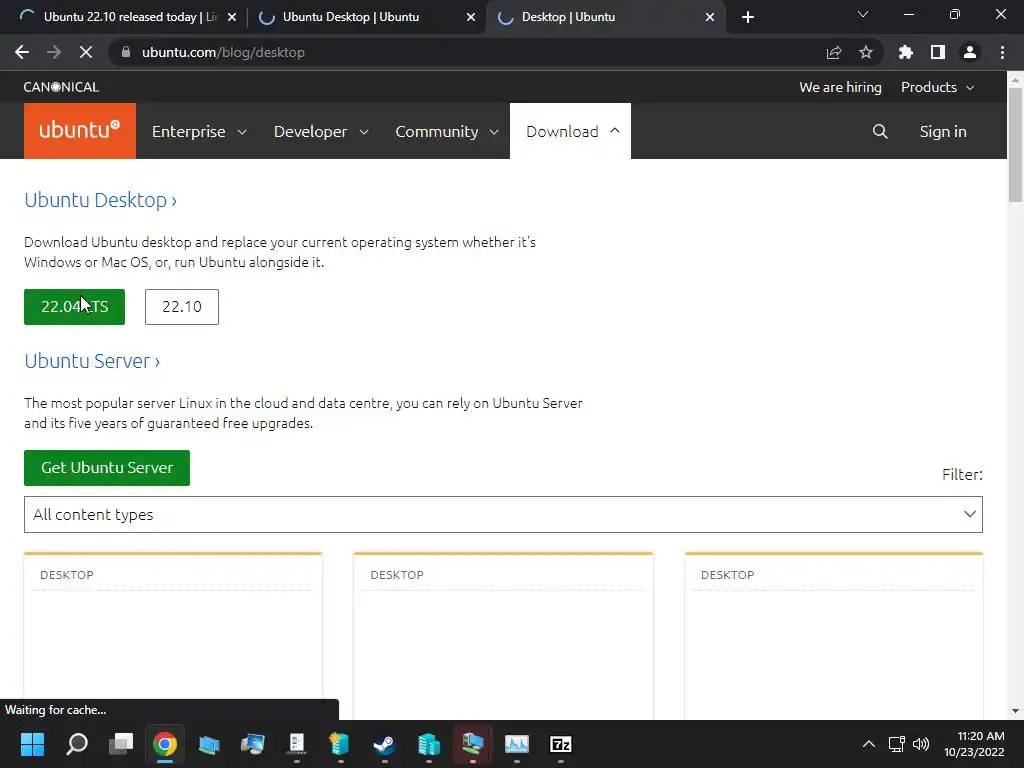Open the All content types filter dropdown
The height and width of the screenshot is (768, 1024).
point(503,515)
